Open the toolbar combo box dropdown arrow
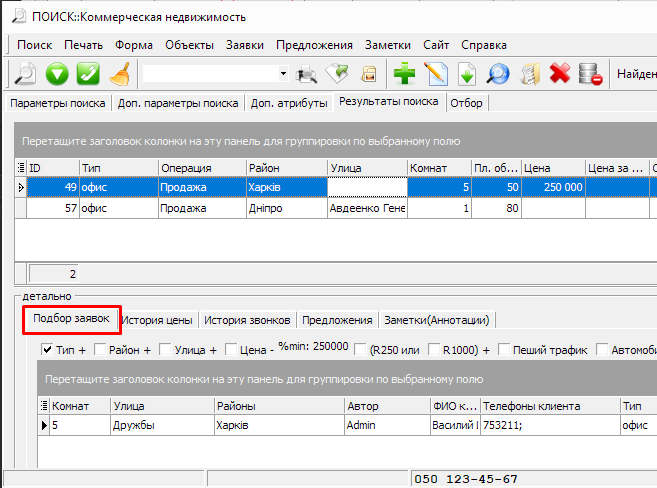Screen dimensions: 657x488 tap(283, 74)
